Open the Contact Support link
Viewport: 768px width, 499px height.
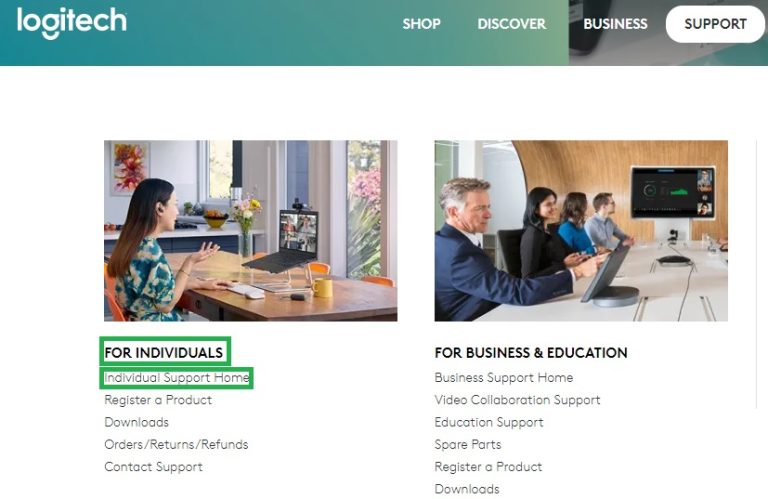pos(153,467)
